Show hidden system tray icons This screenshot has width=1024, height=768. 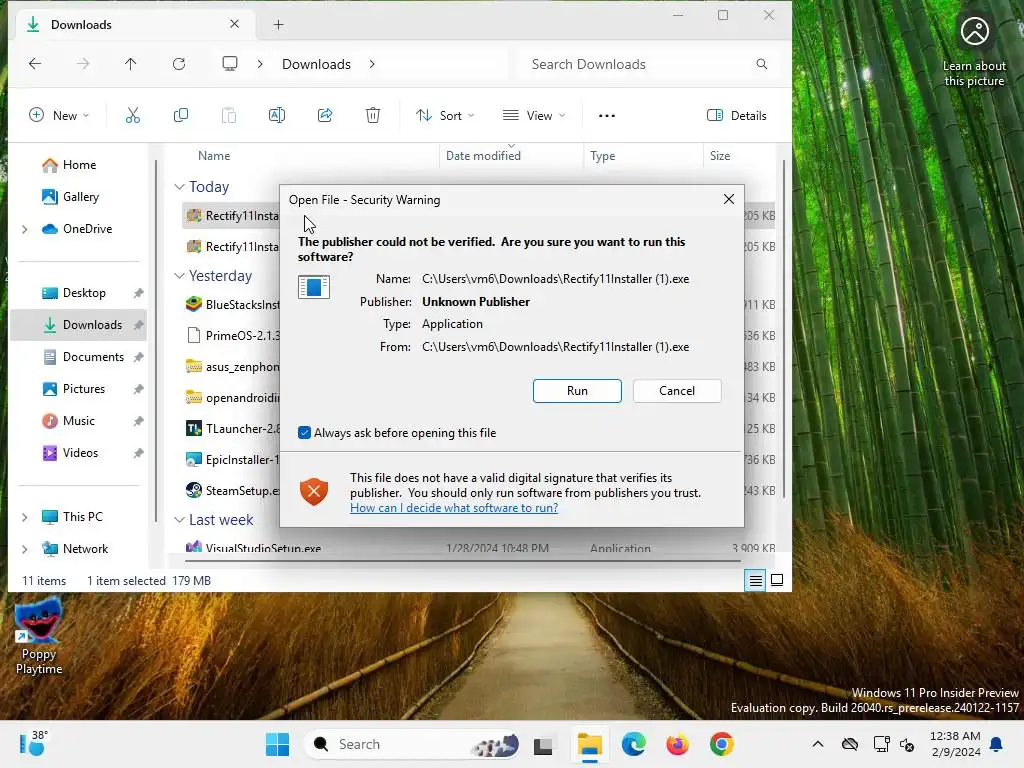[x=818, y=744]
